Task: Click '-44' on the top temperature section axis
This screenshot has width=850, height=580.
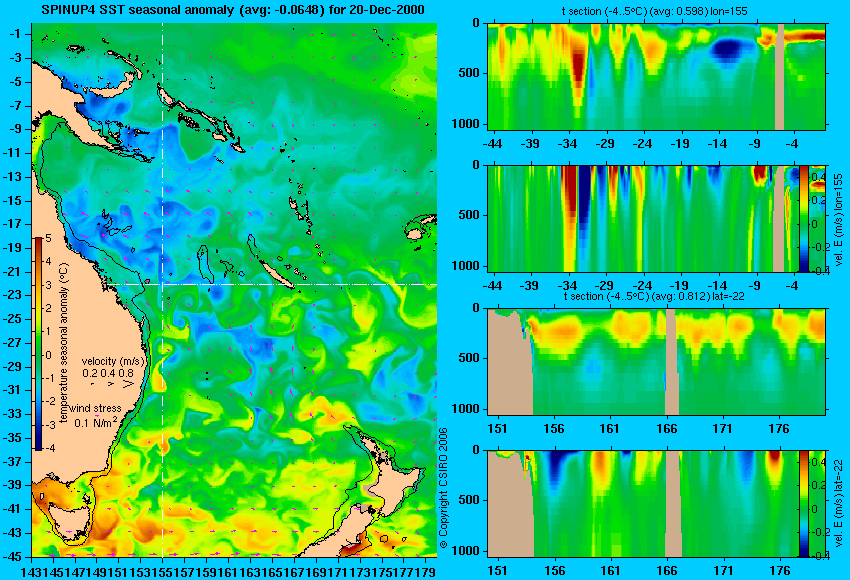Action: click(492, 144)
